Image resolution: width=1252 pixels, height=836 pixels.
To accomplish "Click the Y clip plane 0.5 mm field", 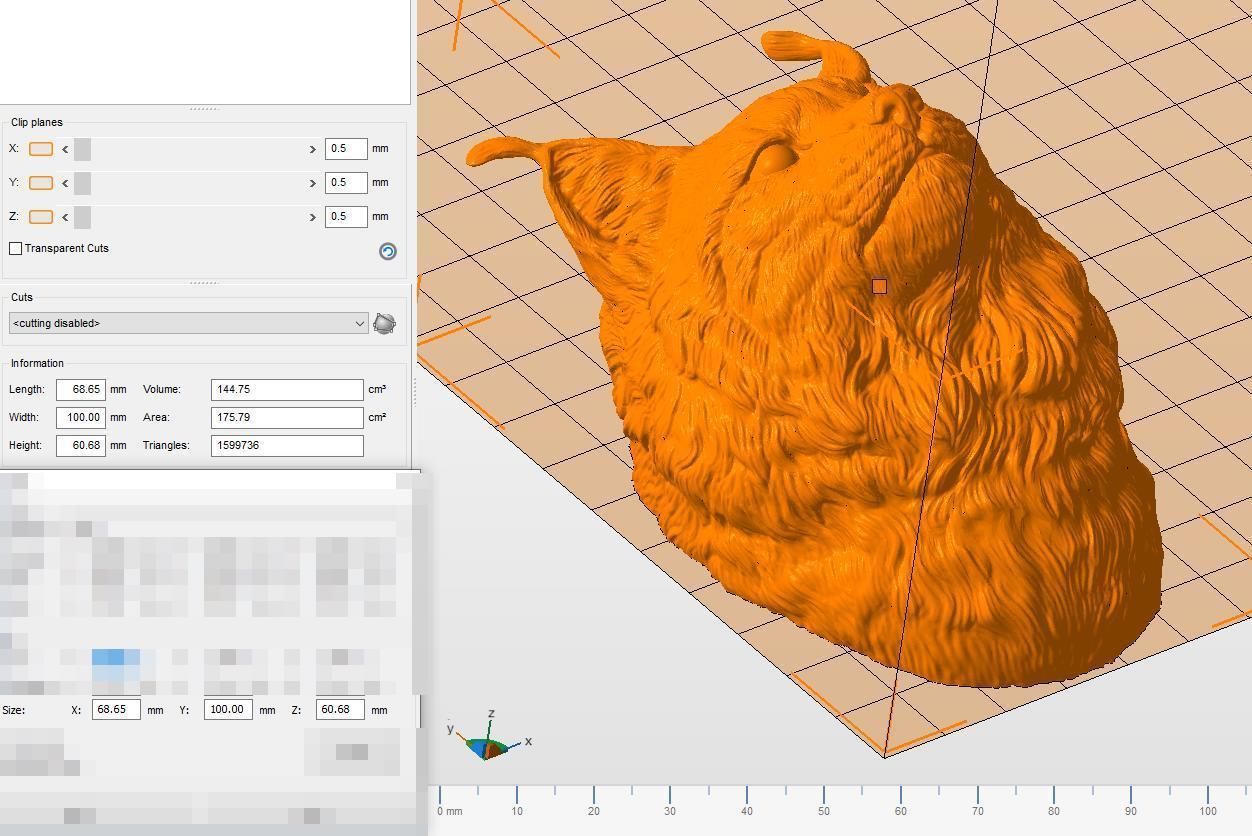I will [x=346, y=183].
